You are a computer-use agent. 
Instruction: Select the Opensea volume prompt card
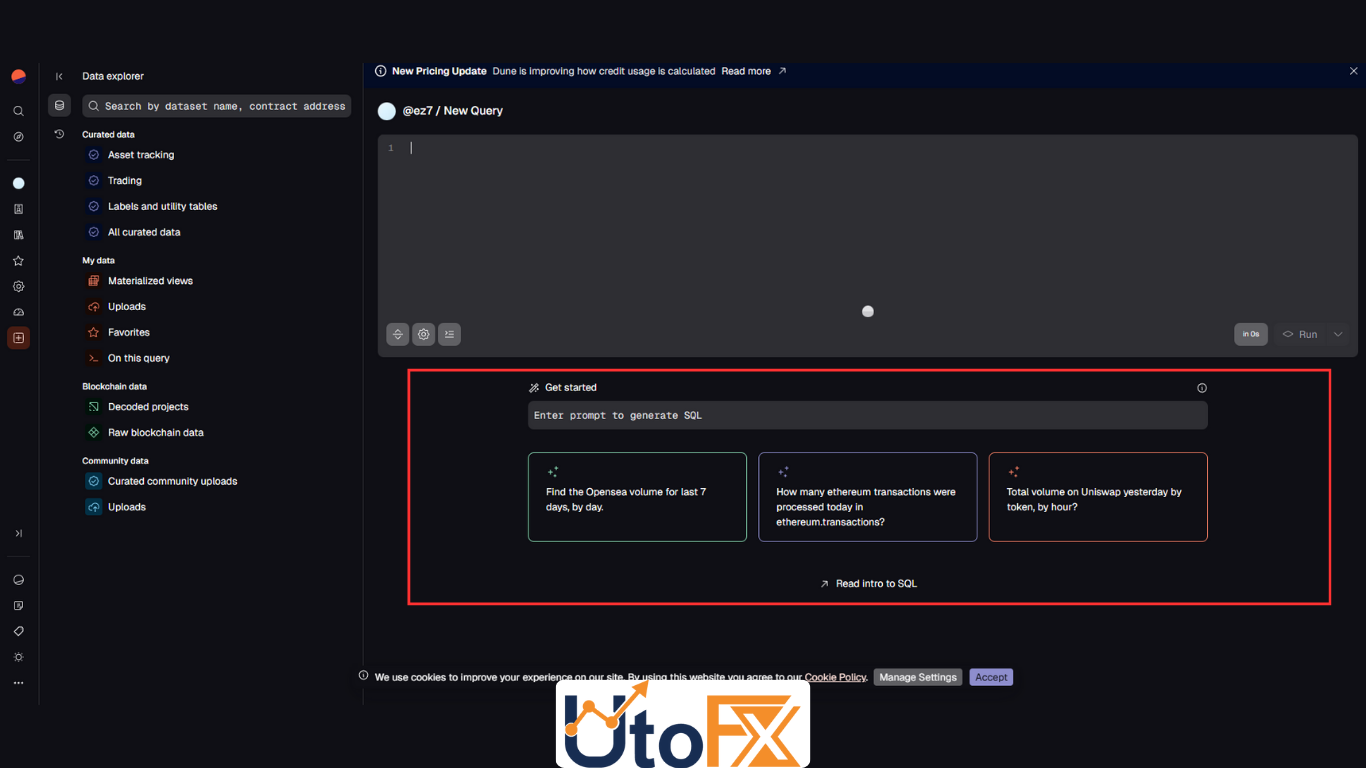click(637, 497)
